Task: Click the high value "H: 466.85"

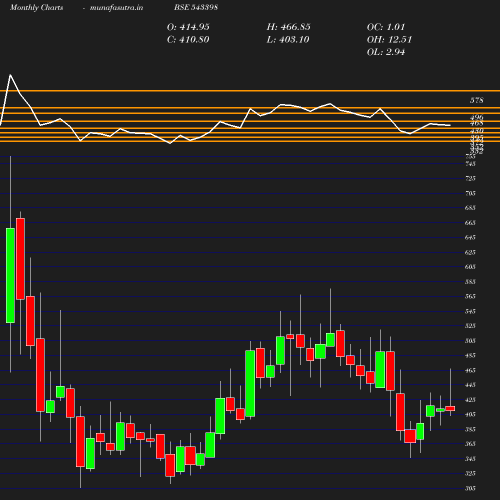Action: point(289,27)
